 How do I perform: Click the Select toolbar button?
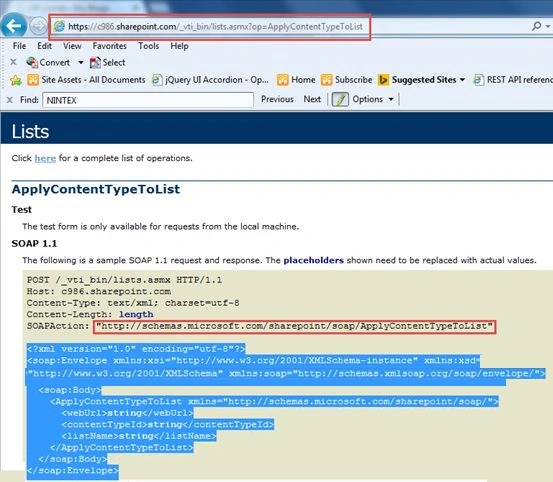point(108,62)
